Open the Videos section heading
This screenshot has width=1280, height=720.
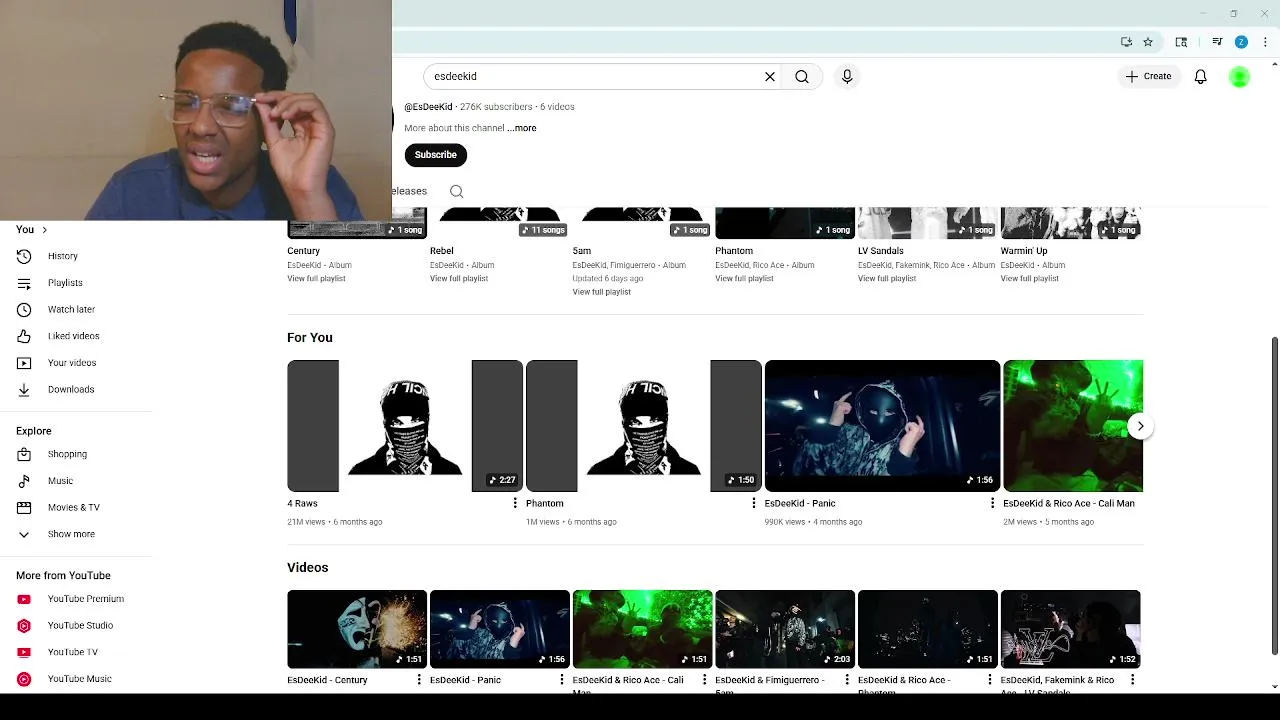click(307, 567)
